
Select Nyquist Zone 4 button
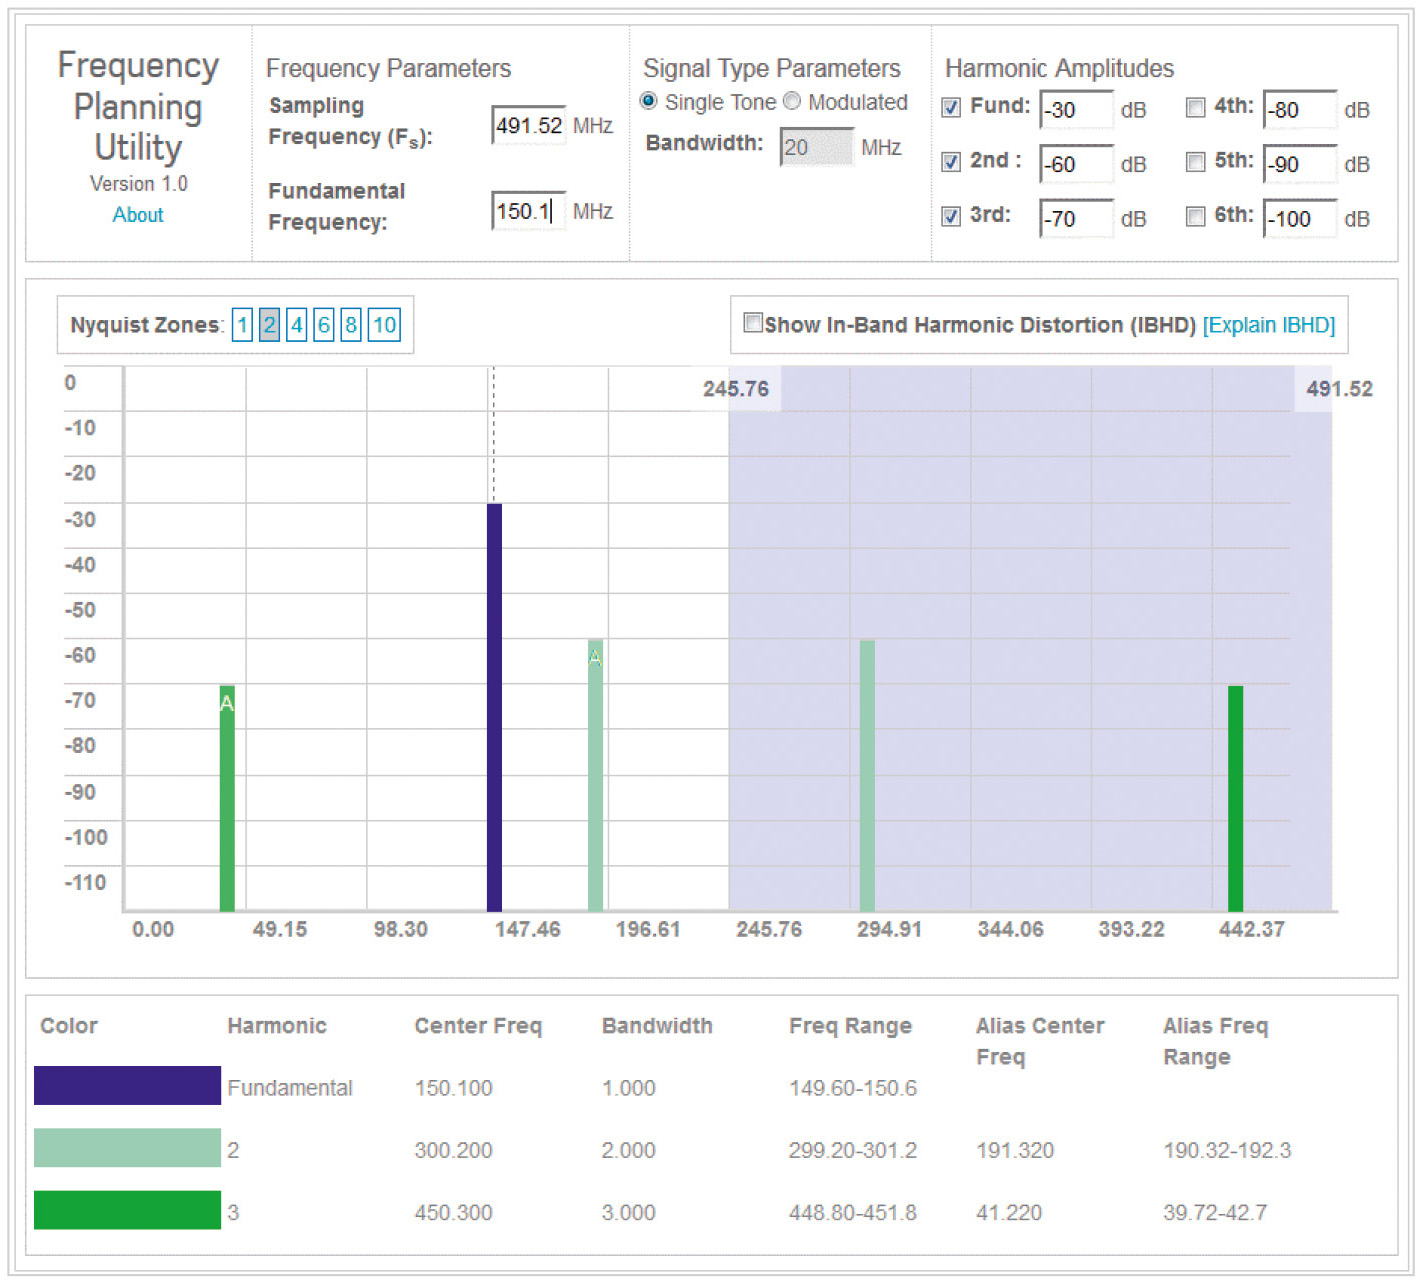tap(296, 325)
